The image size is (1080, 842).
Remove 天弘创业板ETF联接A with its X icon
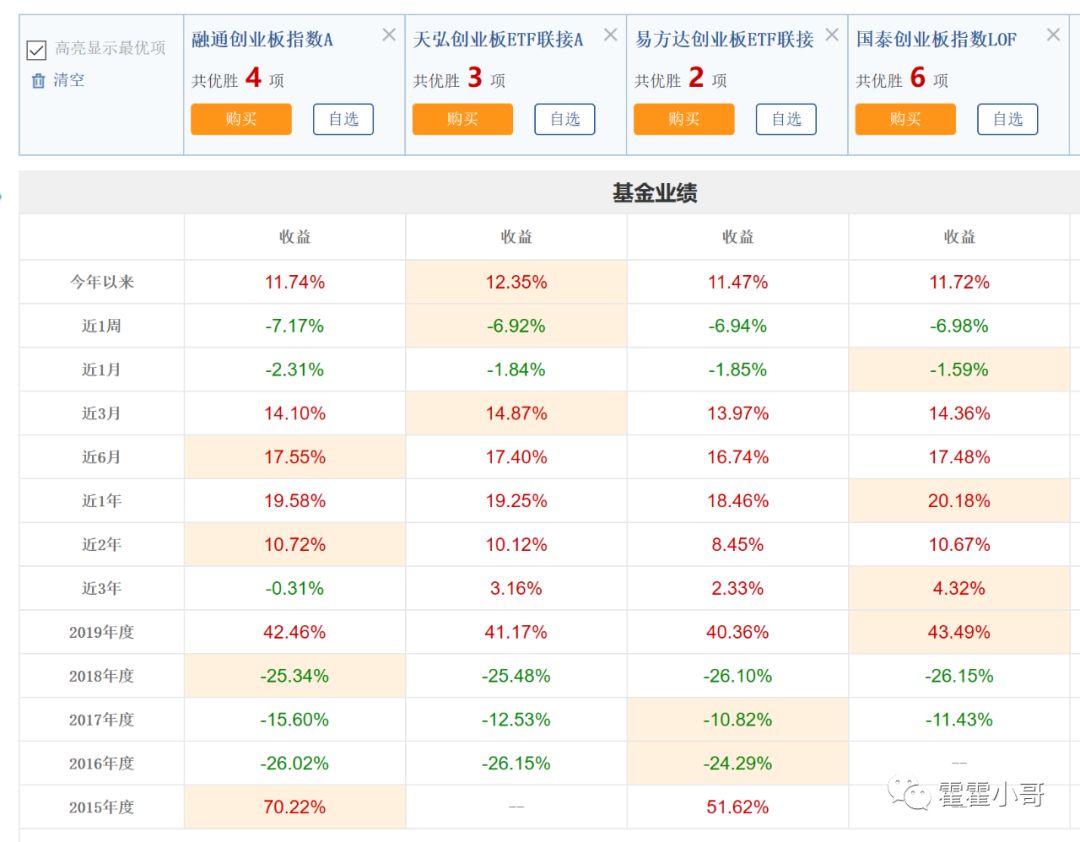[610, 36]
